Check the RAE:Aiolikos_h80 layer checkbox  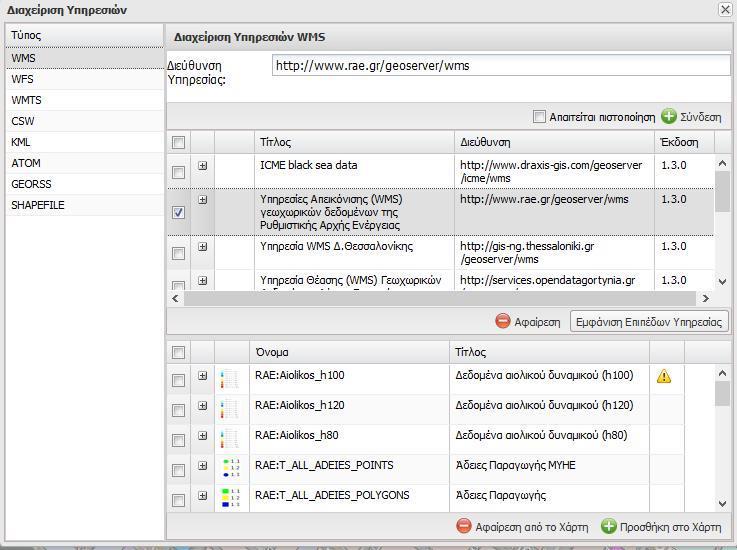click(x=178, y=440)
